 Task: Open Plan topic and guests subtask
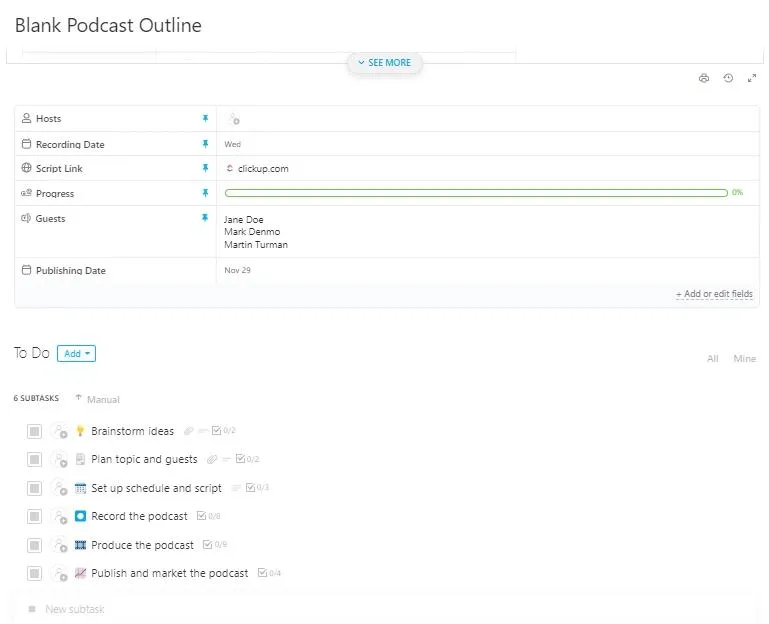click(x=144, y=459)
